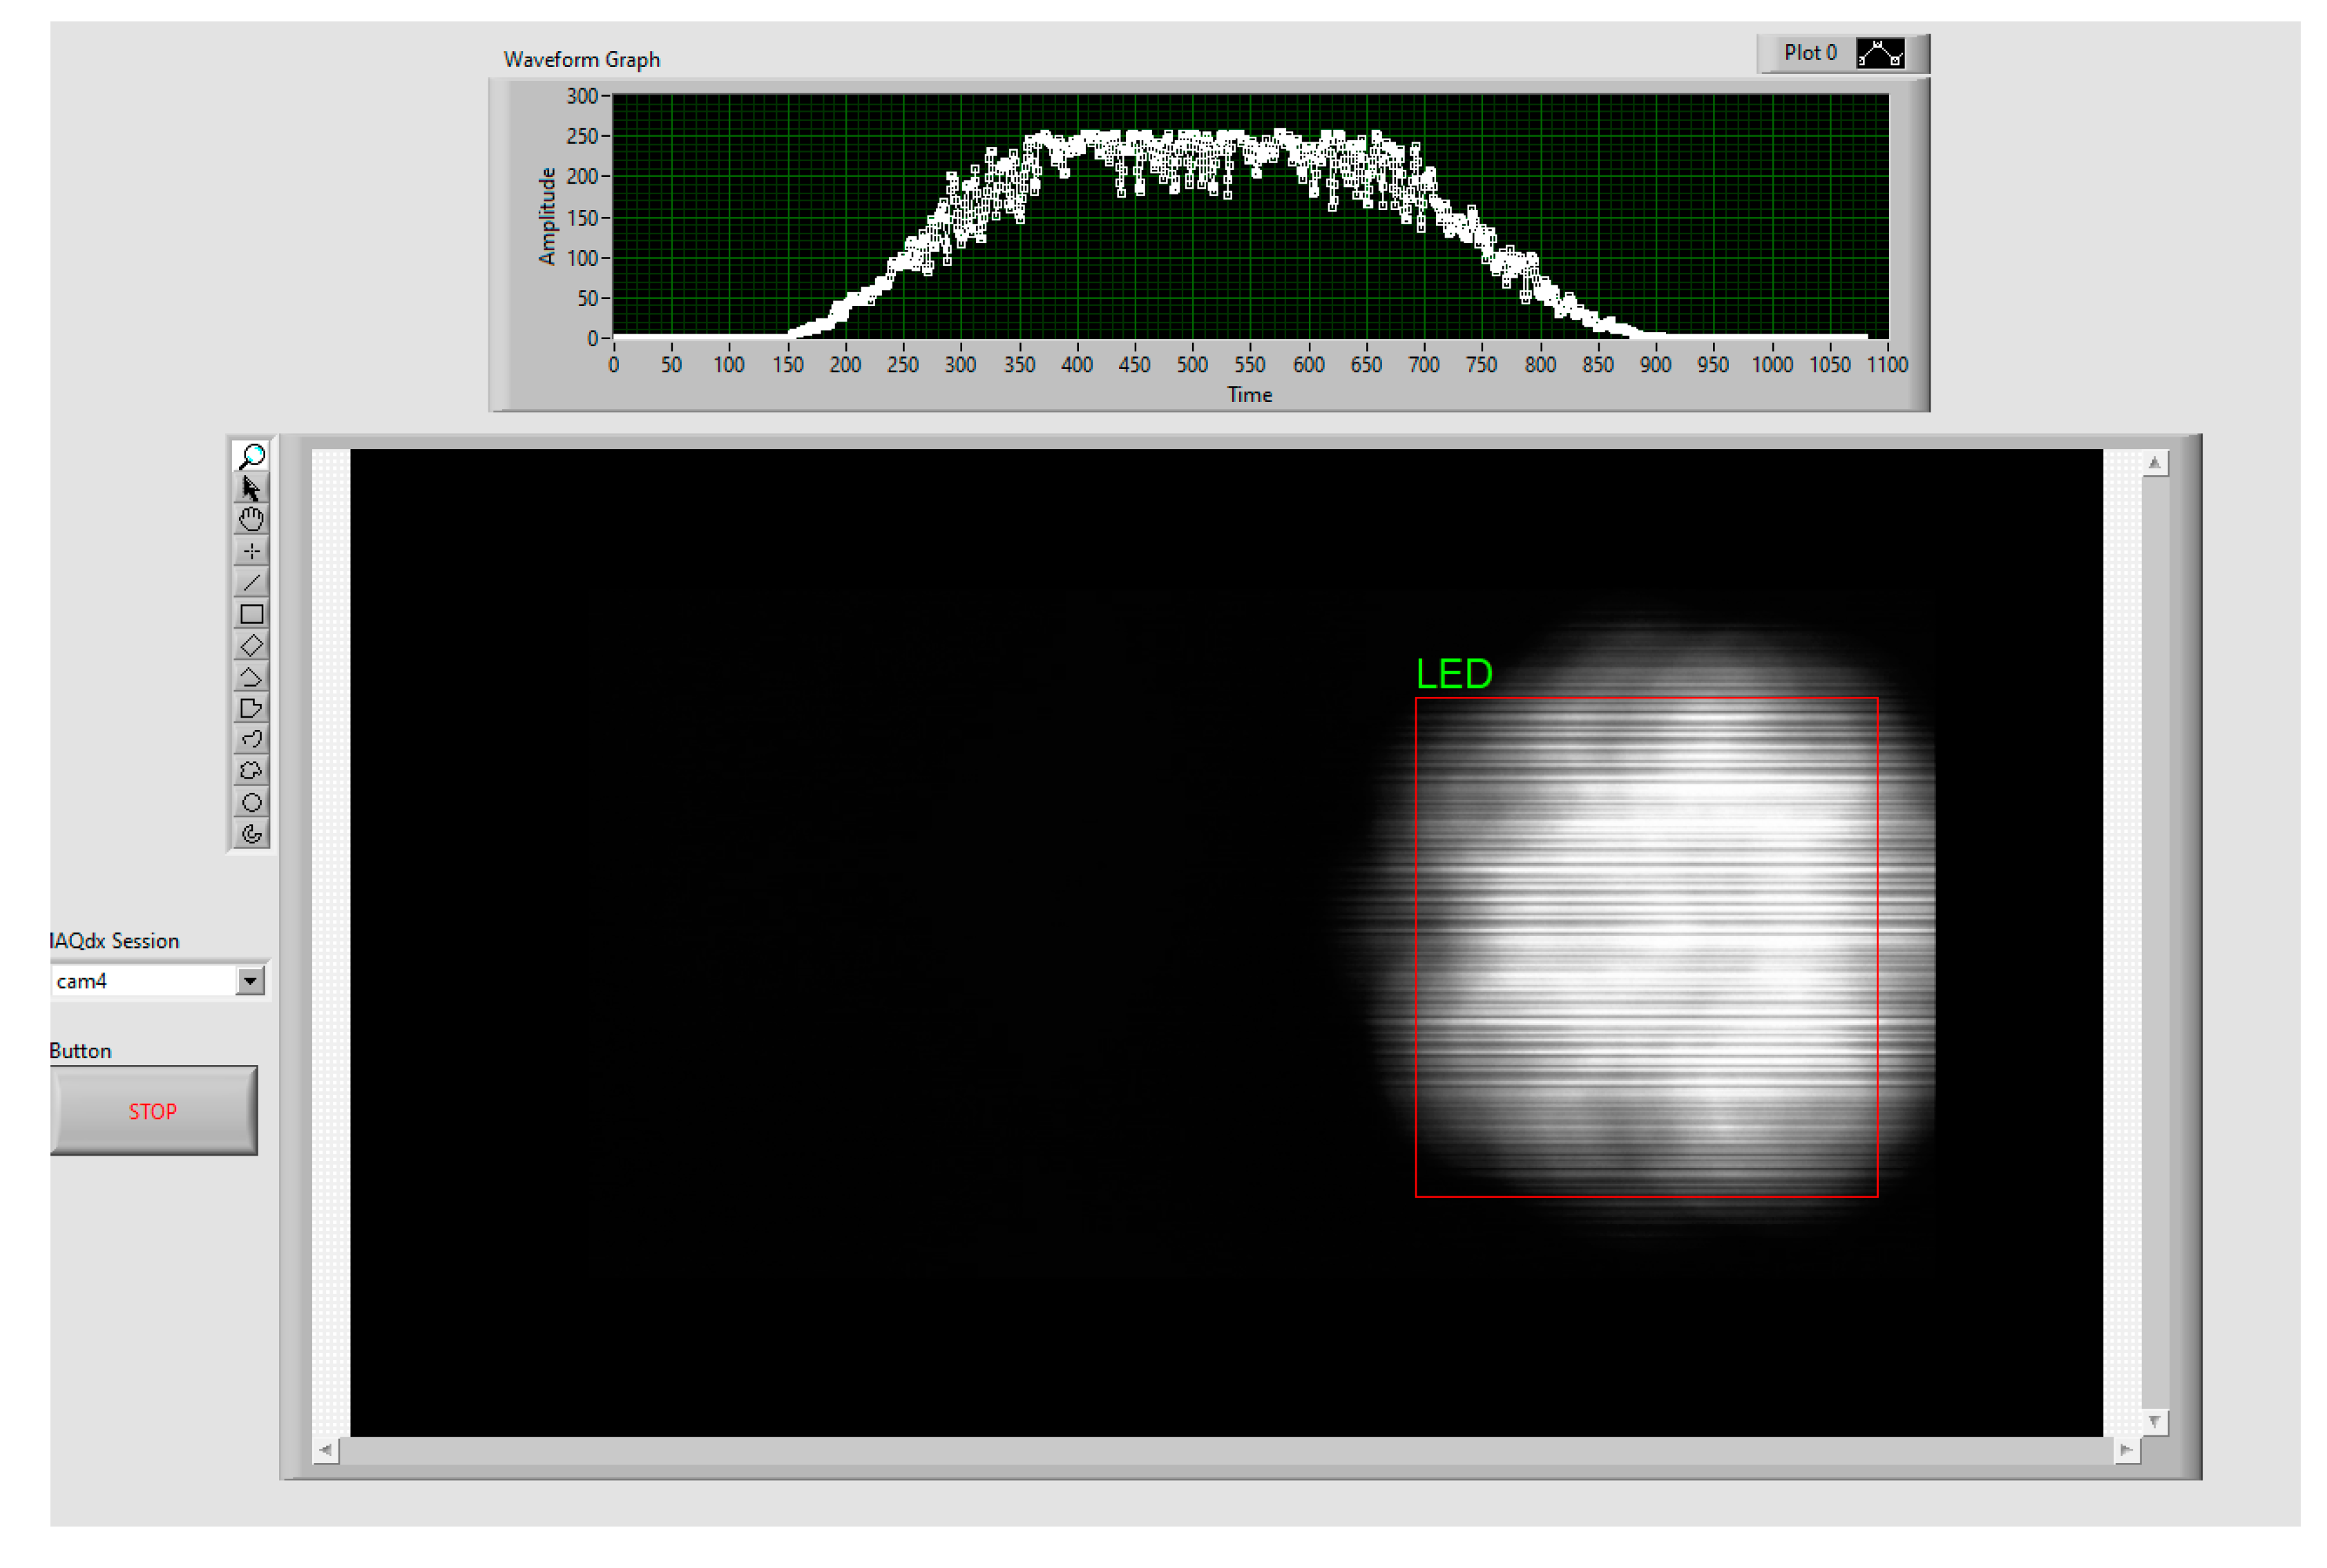Select the line ROI tool
Image resolution: width=2327 pixels, height=1568 pixels.
pos(251,582)
